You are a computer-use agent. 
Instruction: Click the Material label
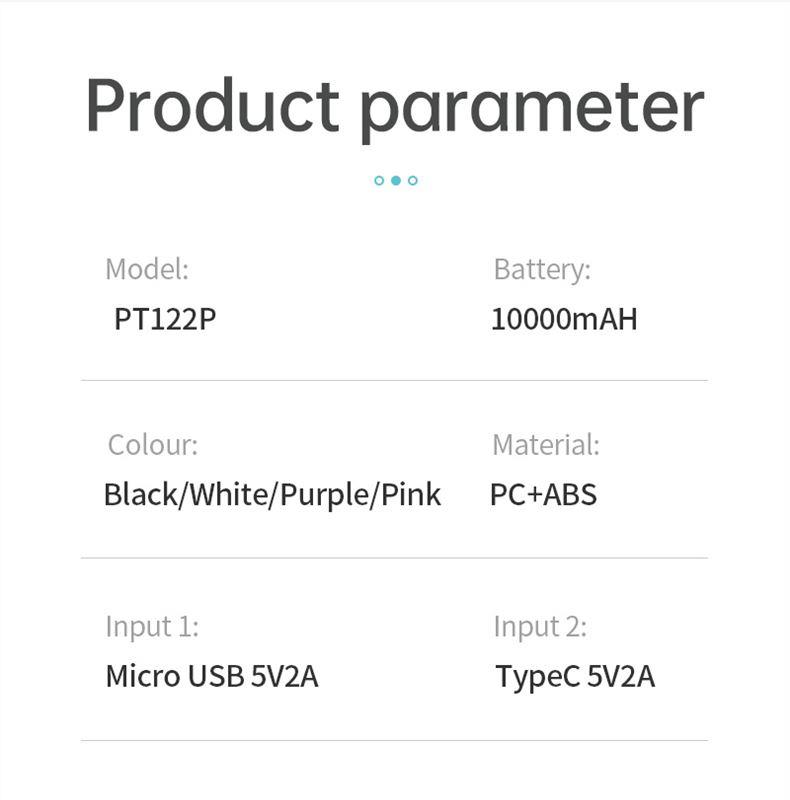click(x=546, y=445)
